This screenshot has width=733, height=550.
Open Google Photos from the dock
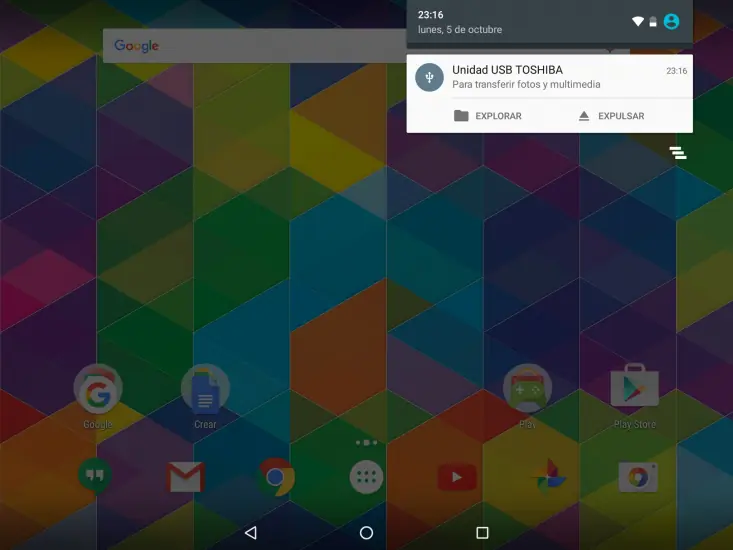548,477
